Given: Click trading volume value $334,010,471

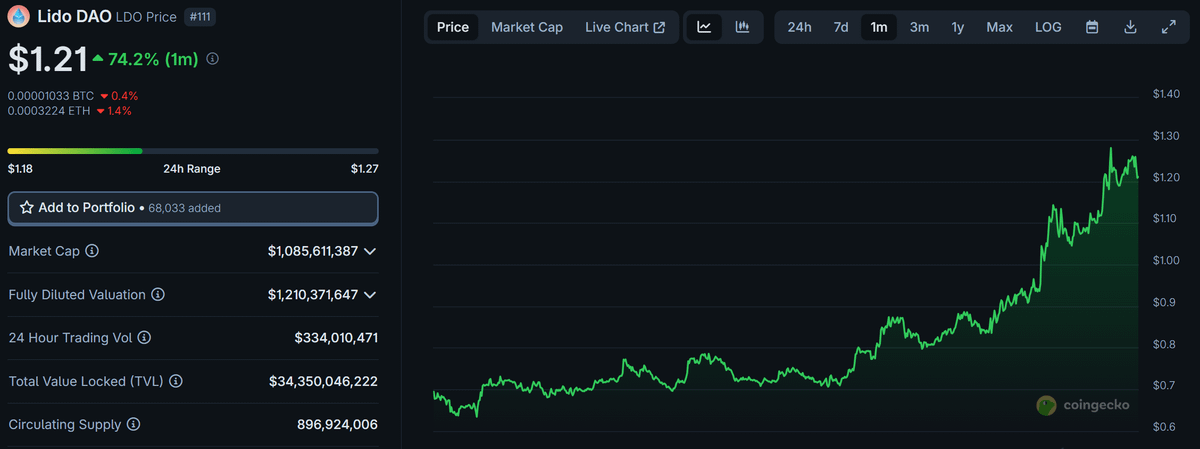Looking at the screenshot, I should [x=336, y=338].
